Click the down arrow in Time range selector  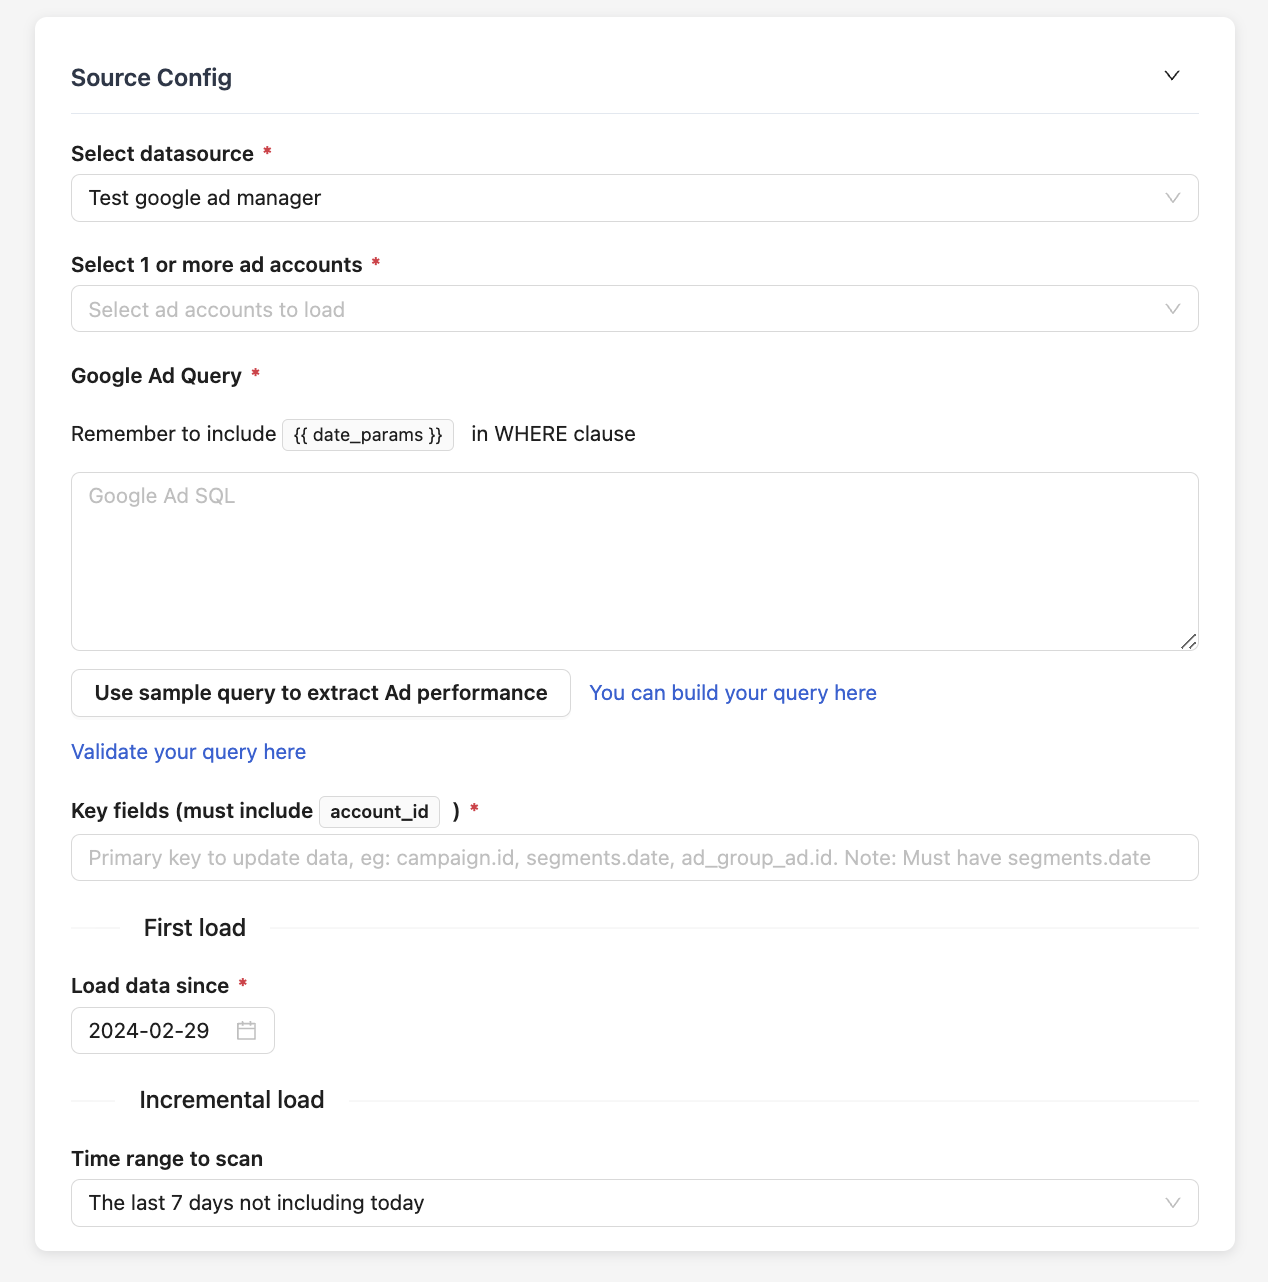point(1173,1203)
